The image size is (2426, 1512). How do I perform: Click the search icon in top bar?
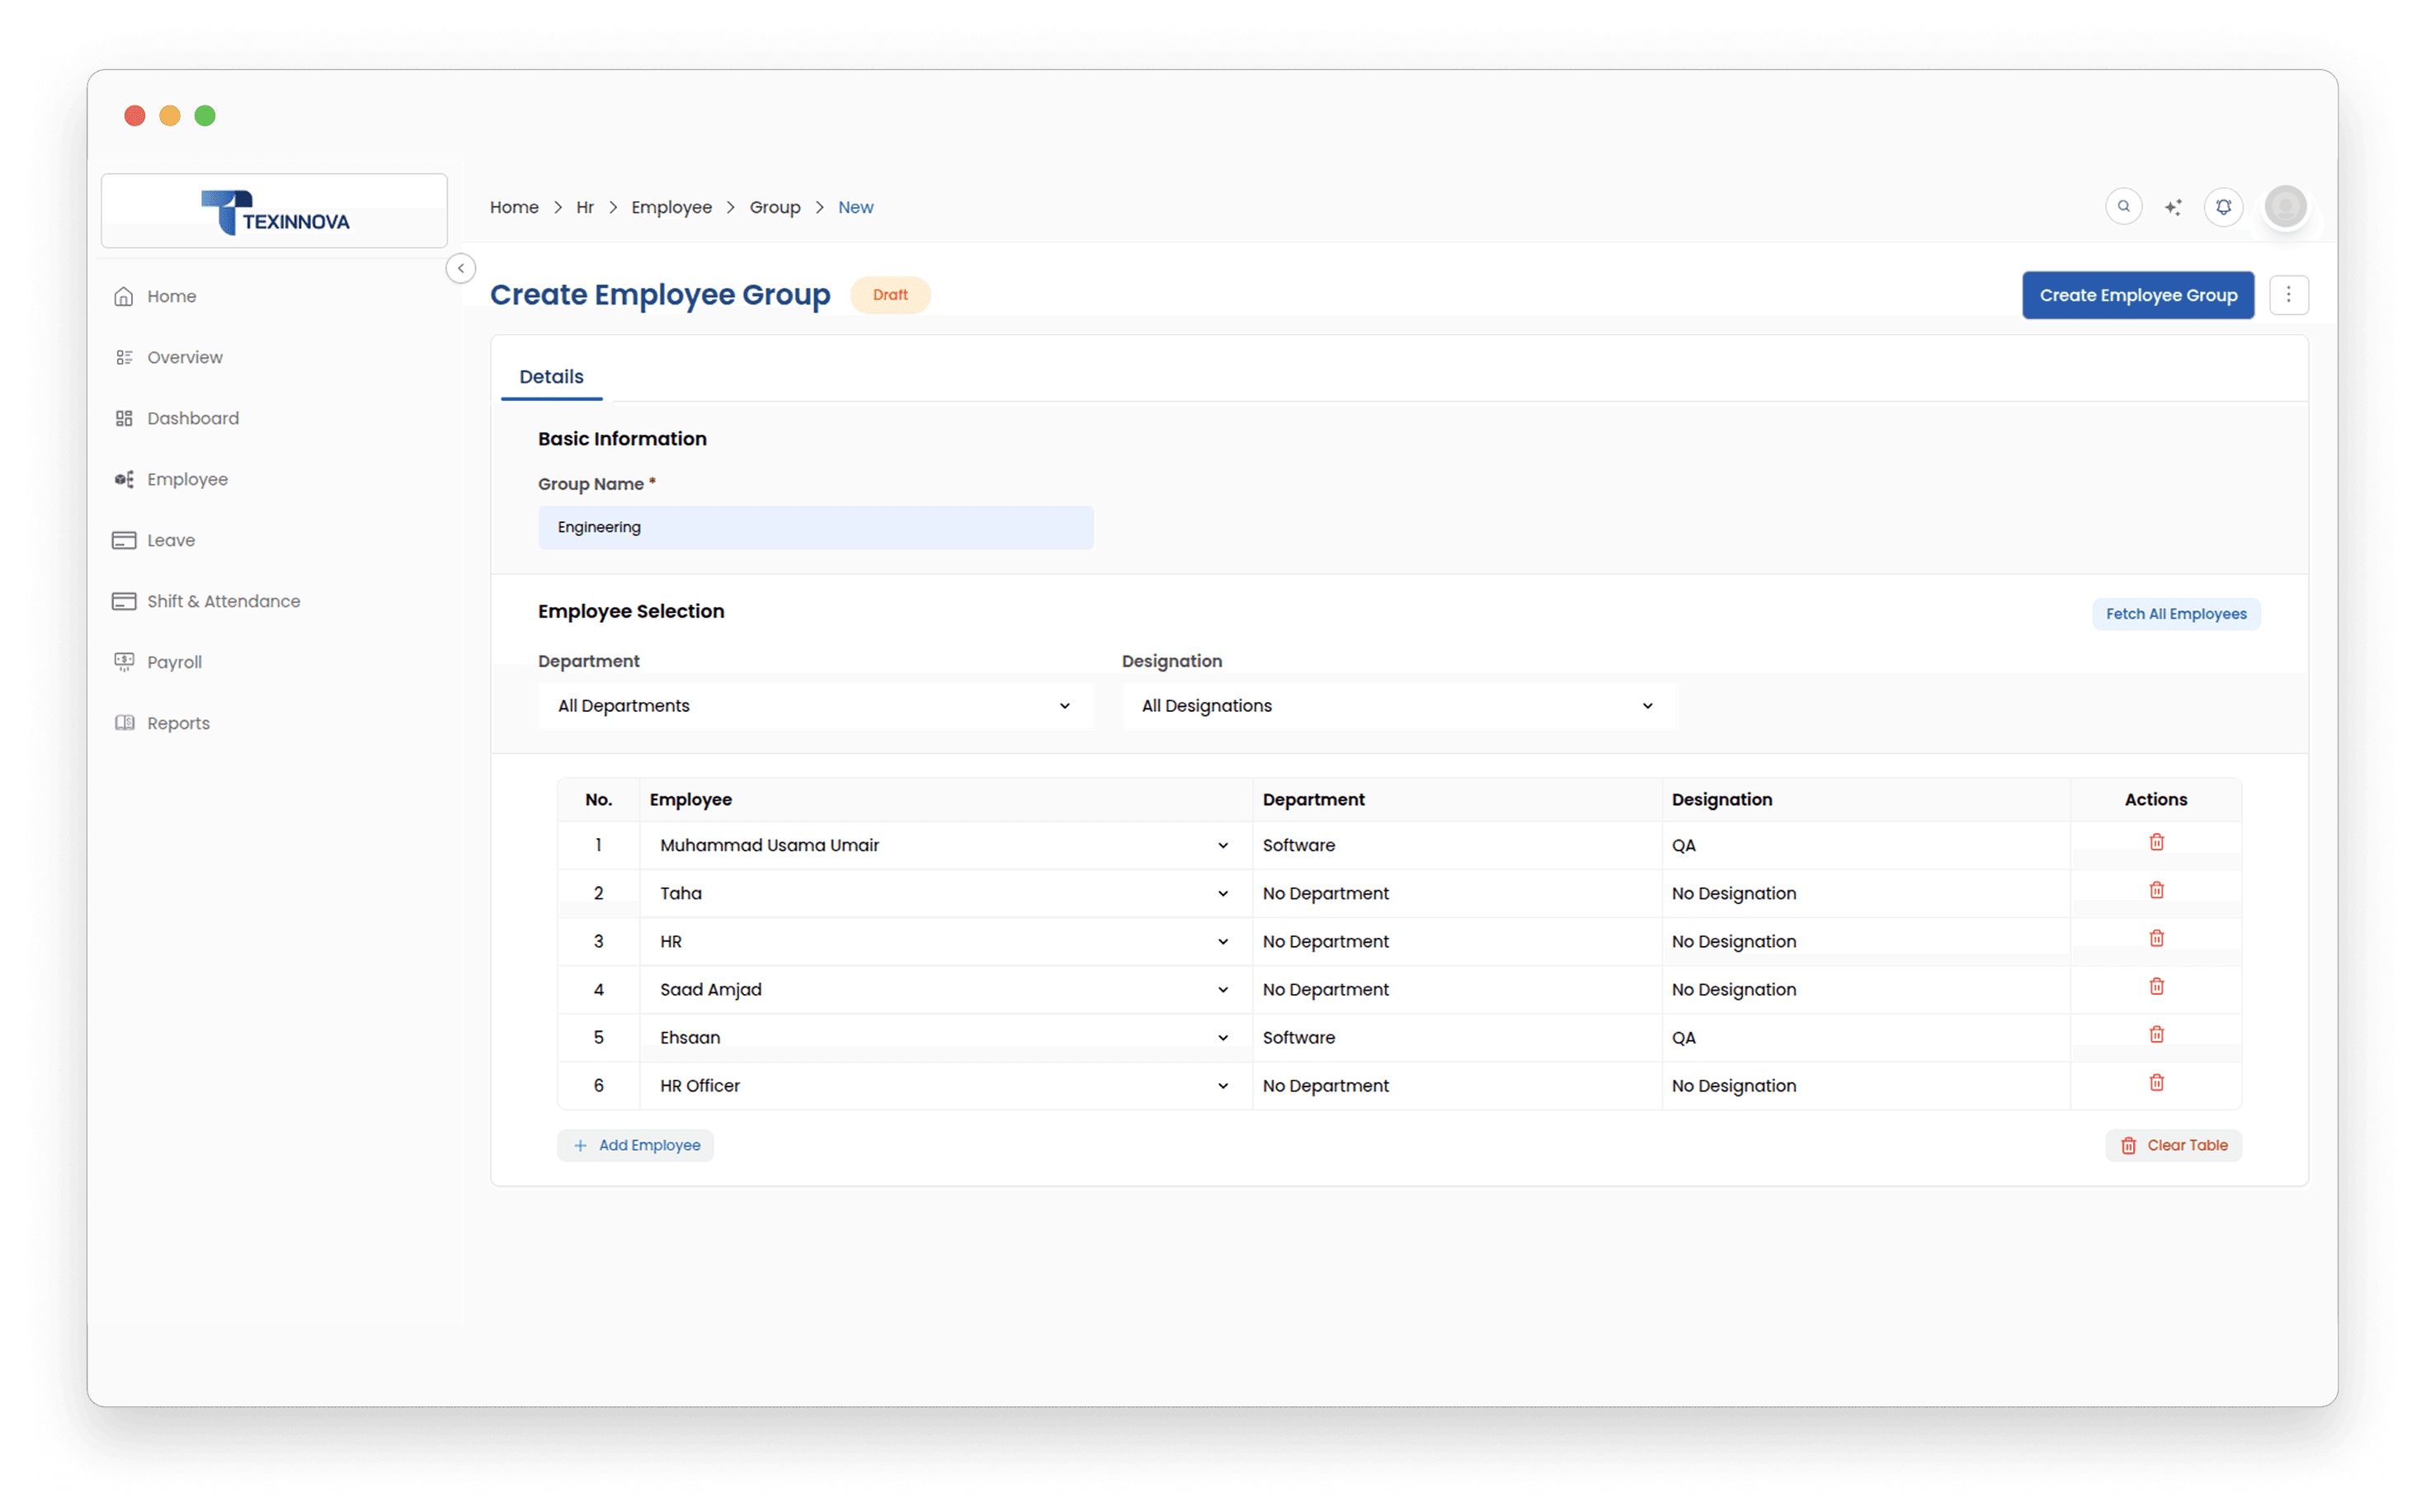tap(2123, 207)
